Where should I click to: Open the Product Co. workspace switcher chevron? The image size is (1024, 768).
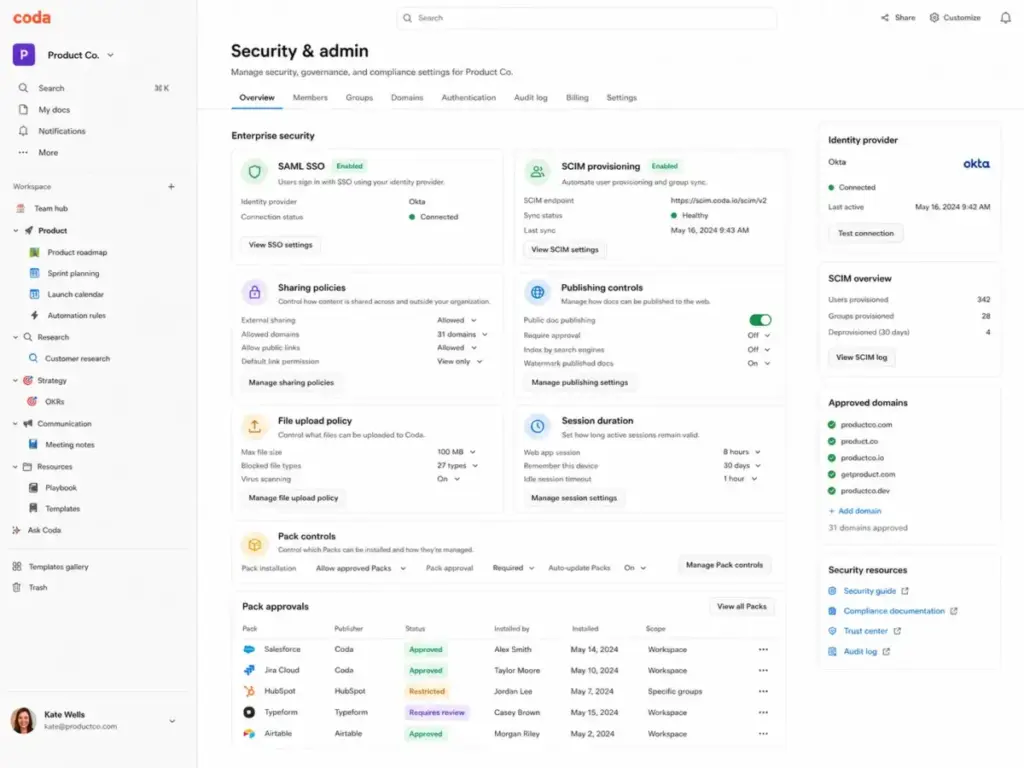[110, 56]
